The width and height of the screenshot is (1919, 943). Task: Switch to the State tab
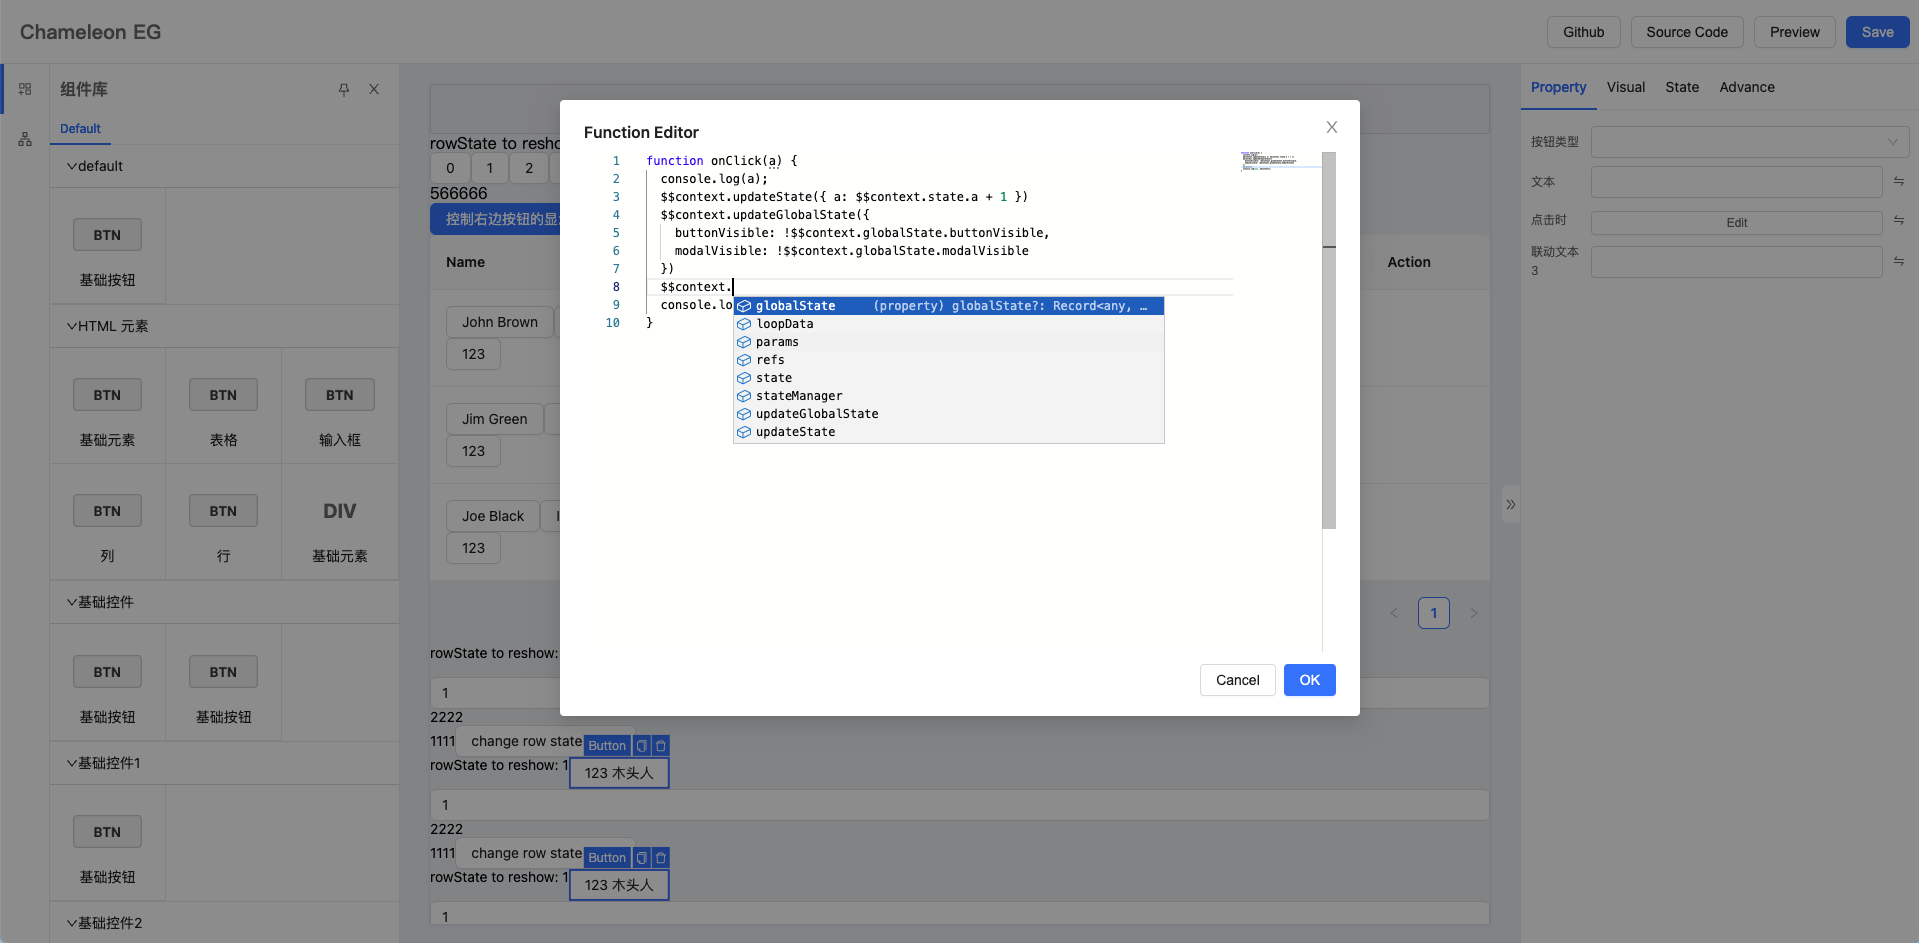click(1682, 87)
